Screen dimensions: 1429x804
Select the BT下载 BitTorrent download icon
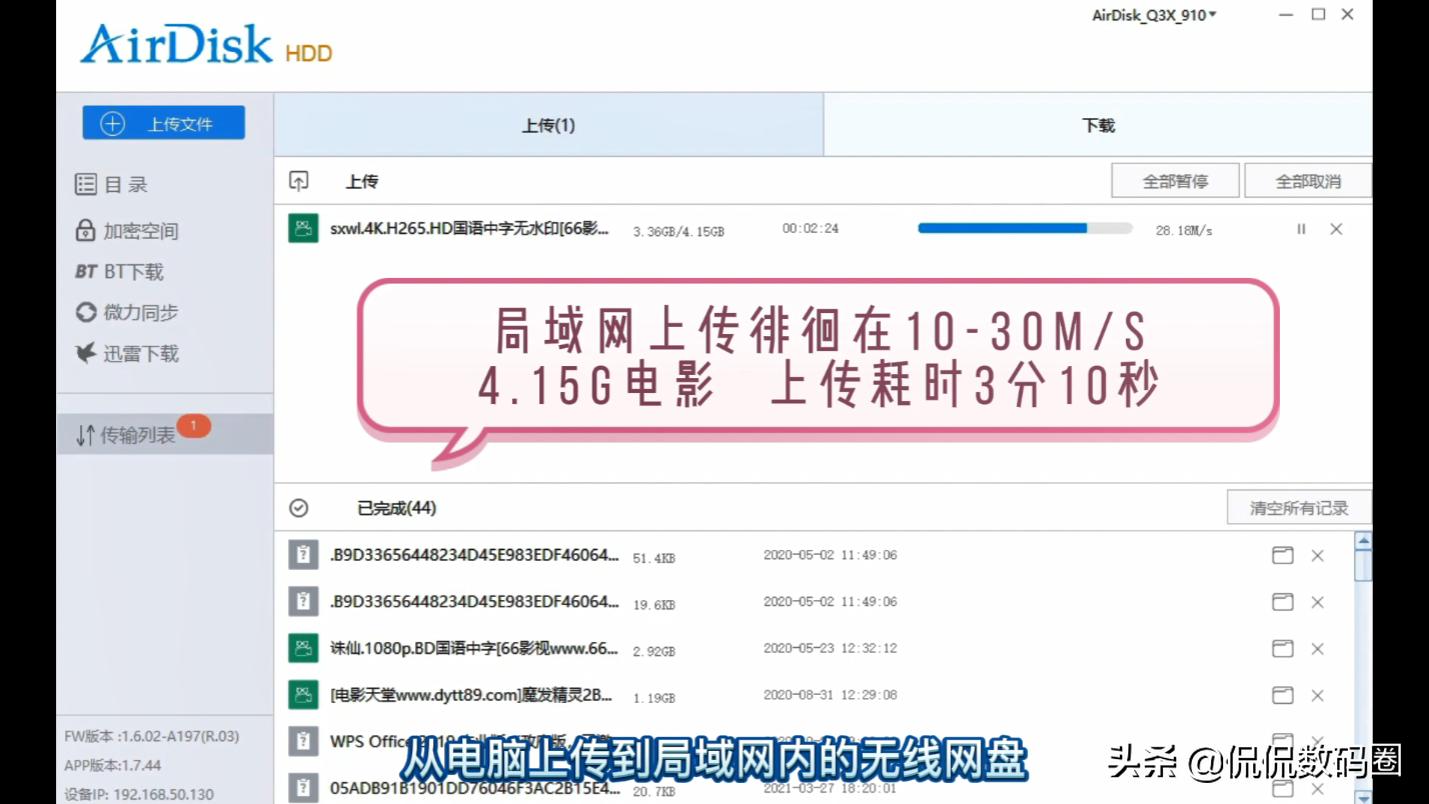coord(88,271)
